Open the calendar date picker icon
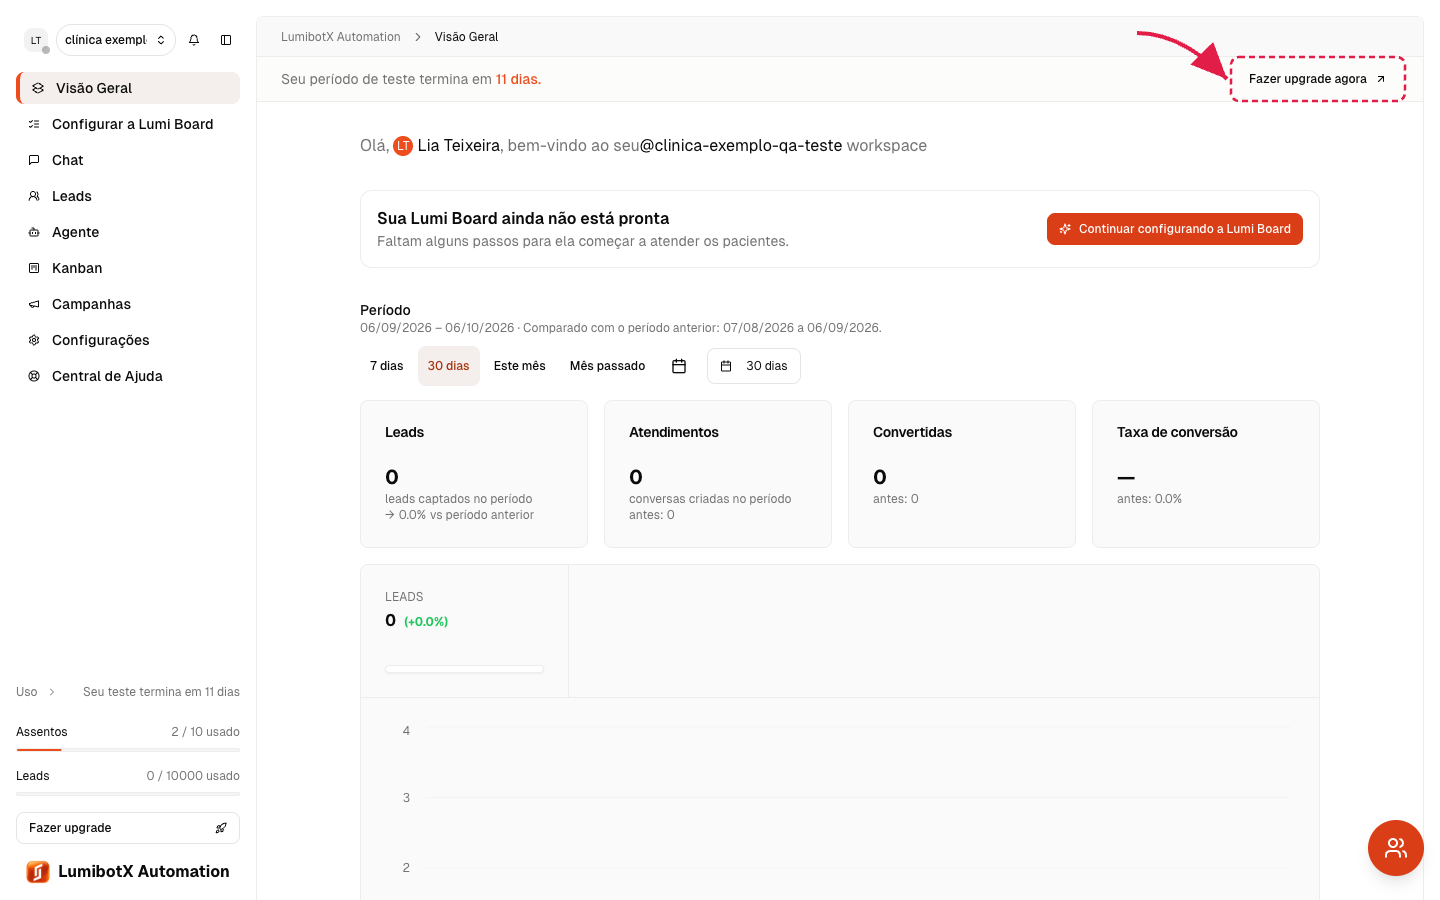 [x=679, y=366]
